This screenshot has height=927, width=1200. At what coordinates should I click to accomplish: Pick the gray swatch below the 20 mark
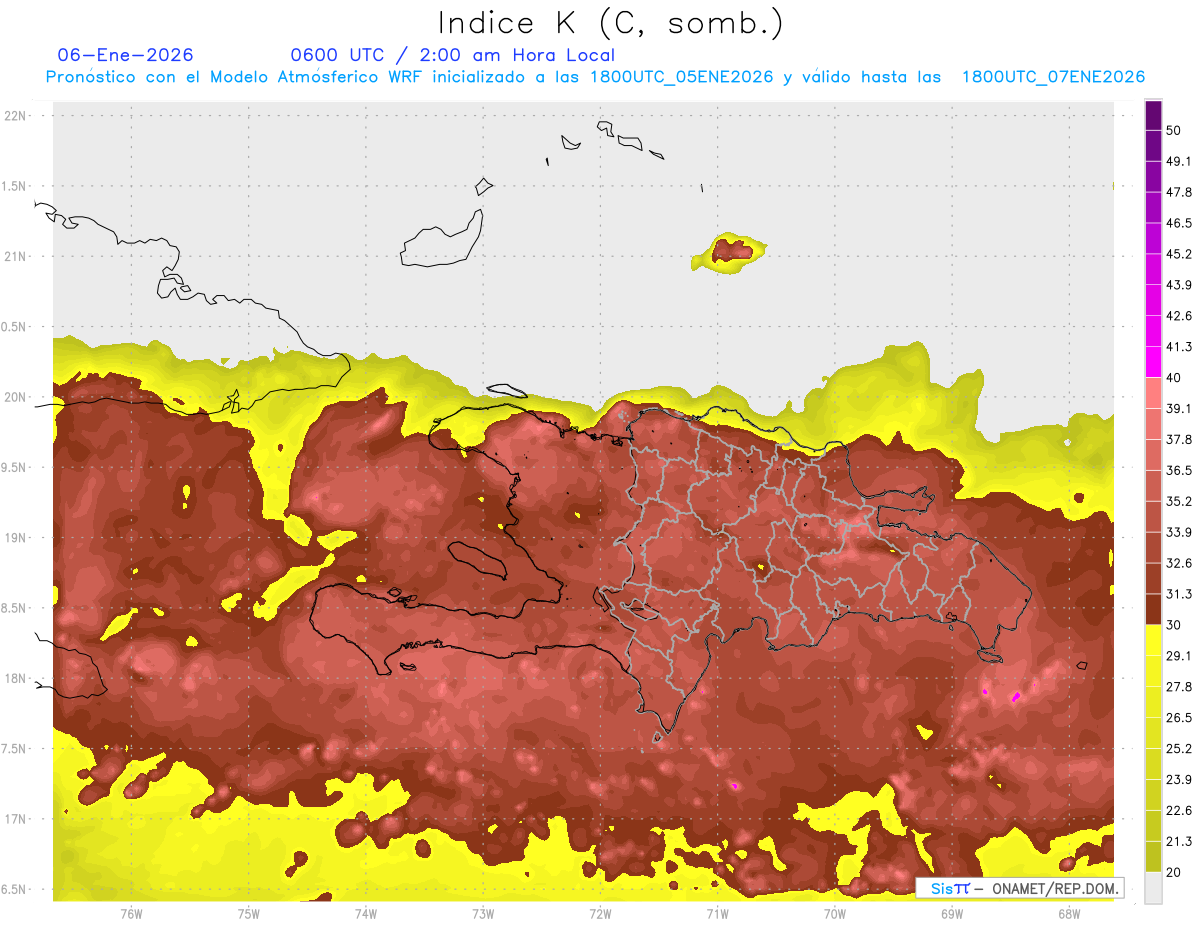click(x=1153, y=888)
